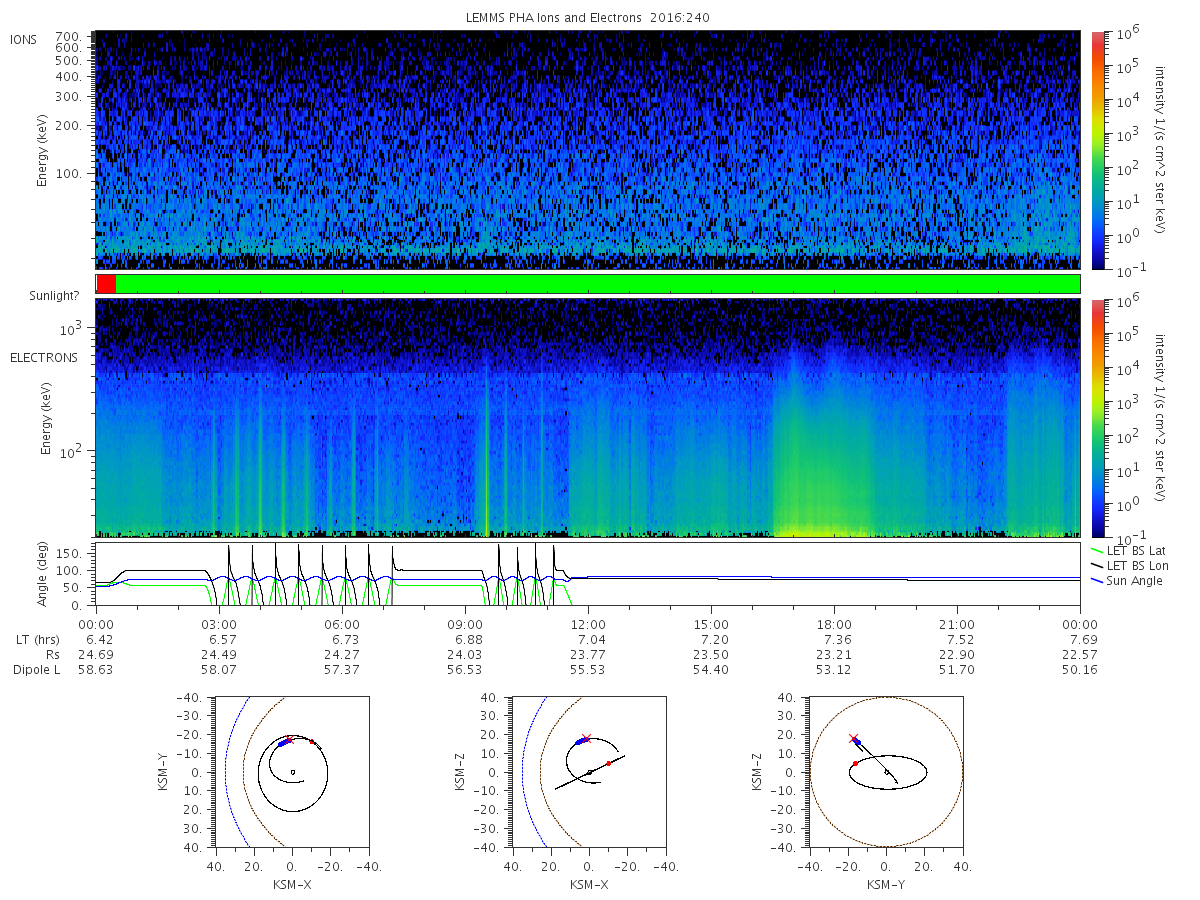This screenshot has width=1200, height=900.
Task: Click the Dipole L row label
Action: pyautogui.click(x=36, y=669)
